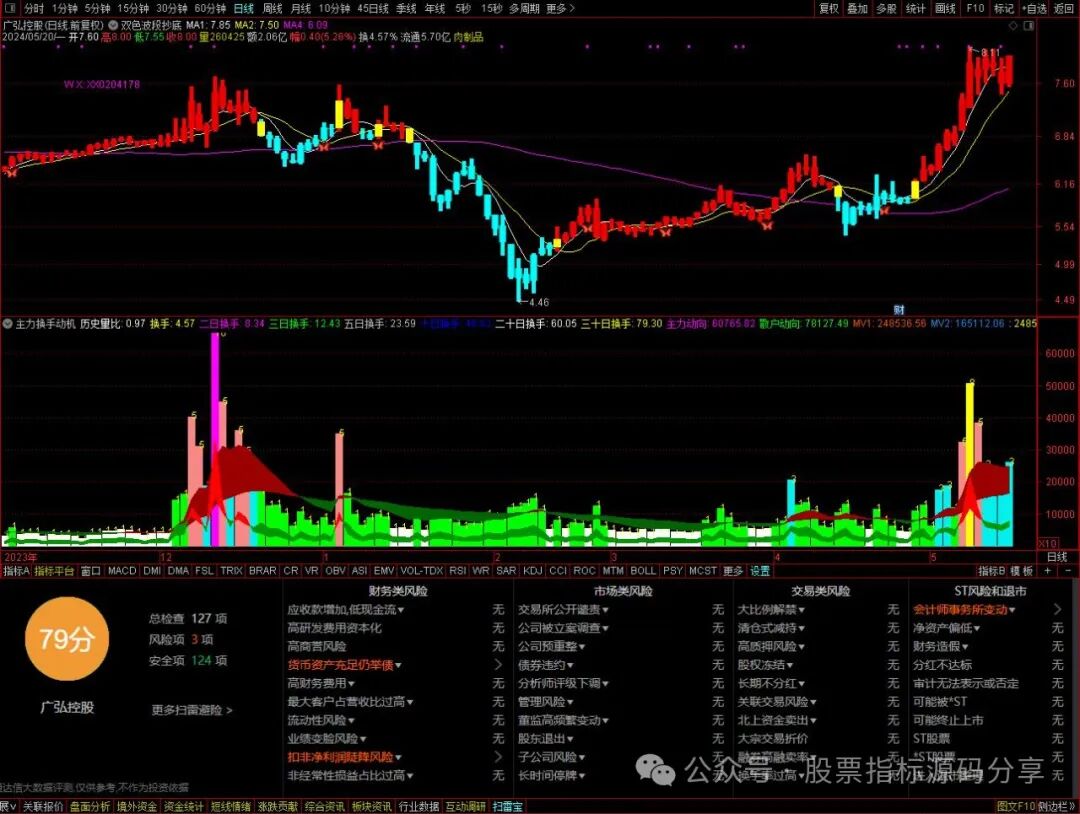Select the 月线 monthly period
The image size is (1080, 814).
[300, 8]
